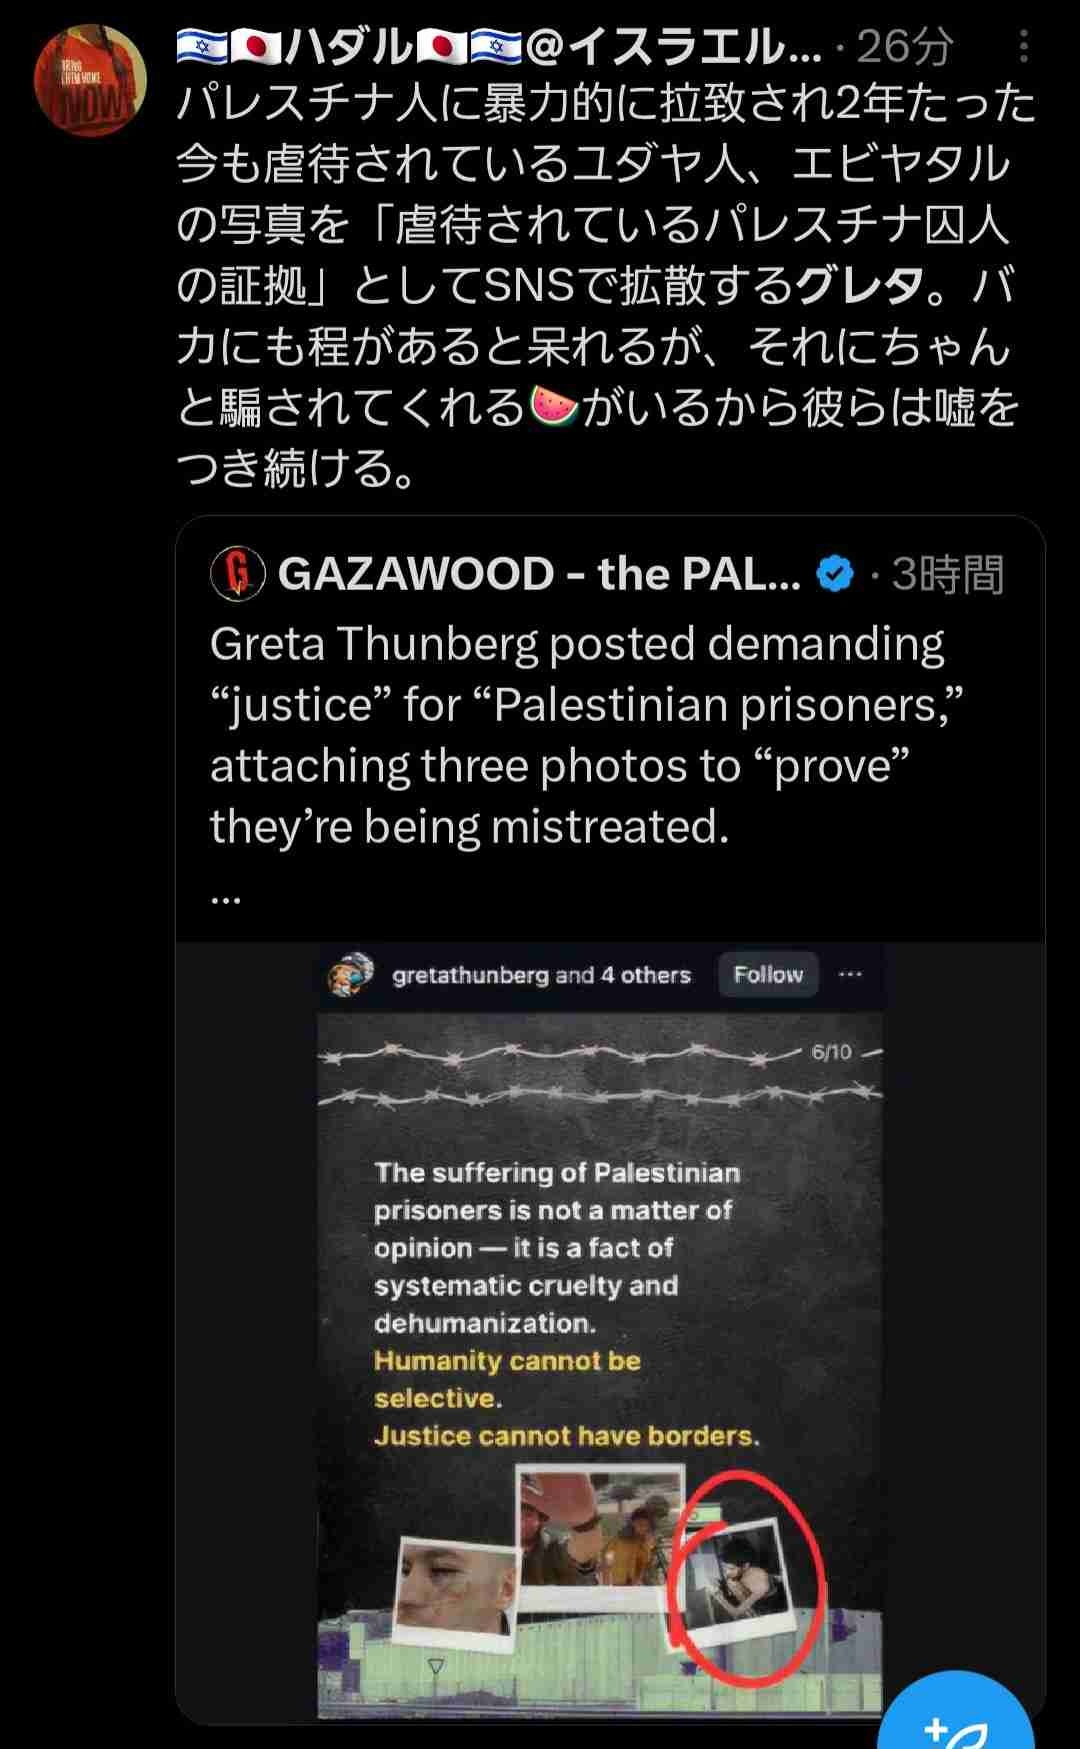Click the Follow button beside gretathunberg
The image size is (1080, 1749).
[768, 974]
